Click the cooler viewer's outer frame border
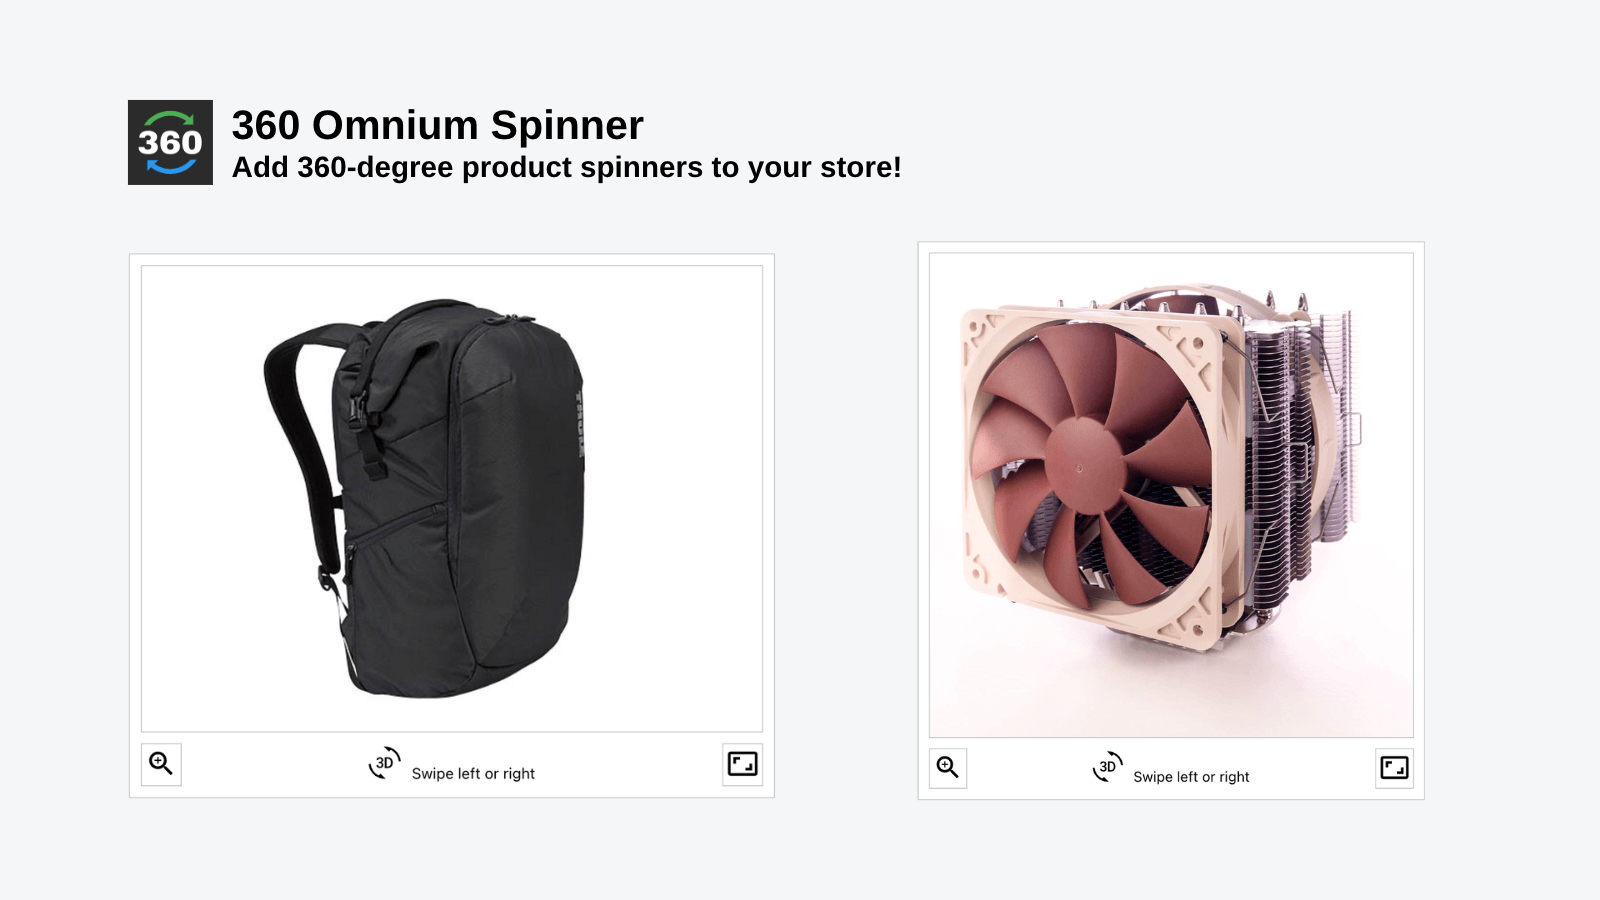Screen dimensions: 1600x900 click(x=1170, y=242)
